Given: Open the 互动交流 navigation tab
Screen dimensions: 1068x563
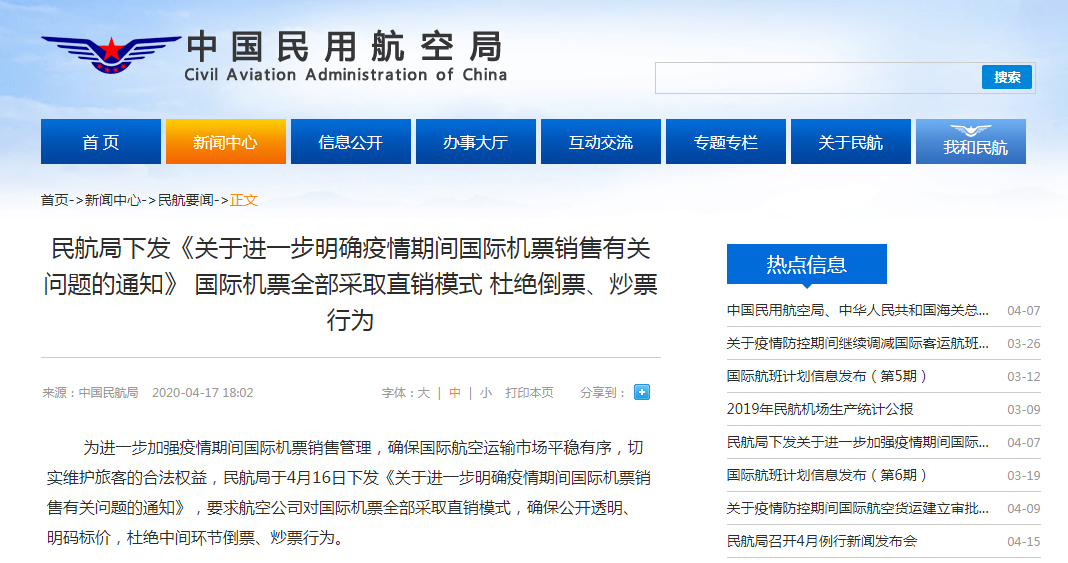Looking at the screenshot, I should click(601, 142).
